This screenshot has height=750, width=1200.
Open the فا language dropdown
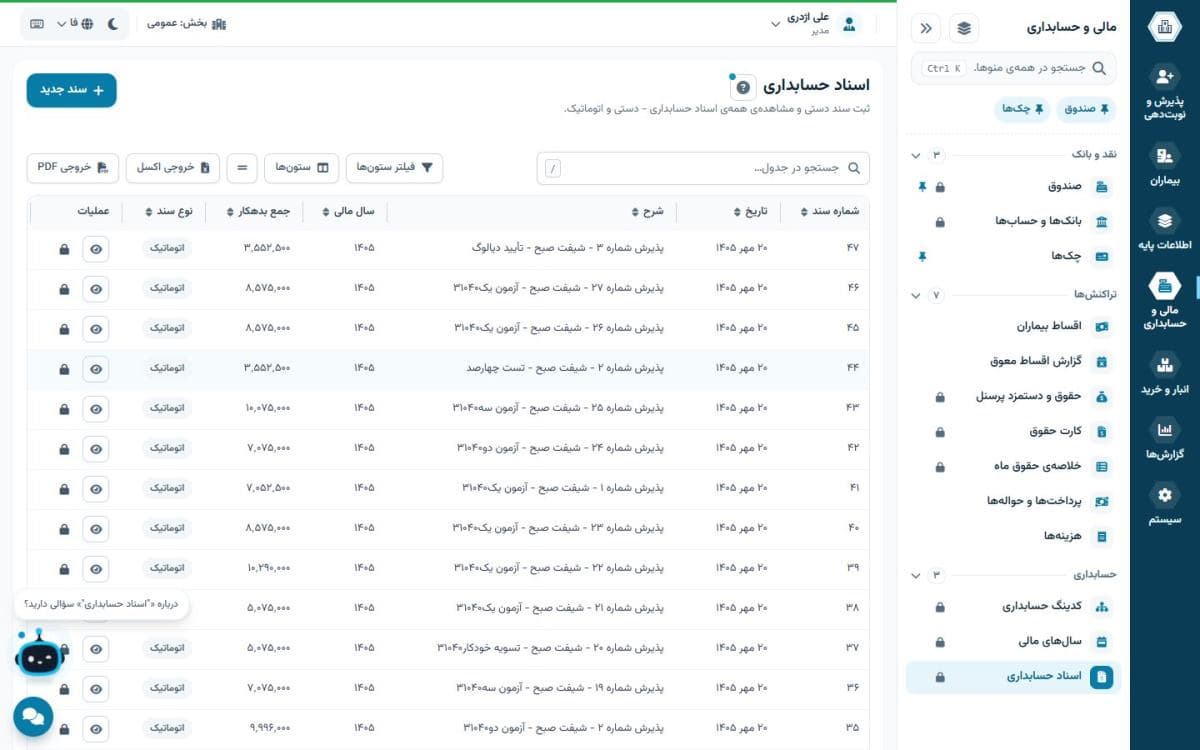click(74, 23)
